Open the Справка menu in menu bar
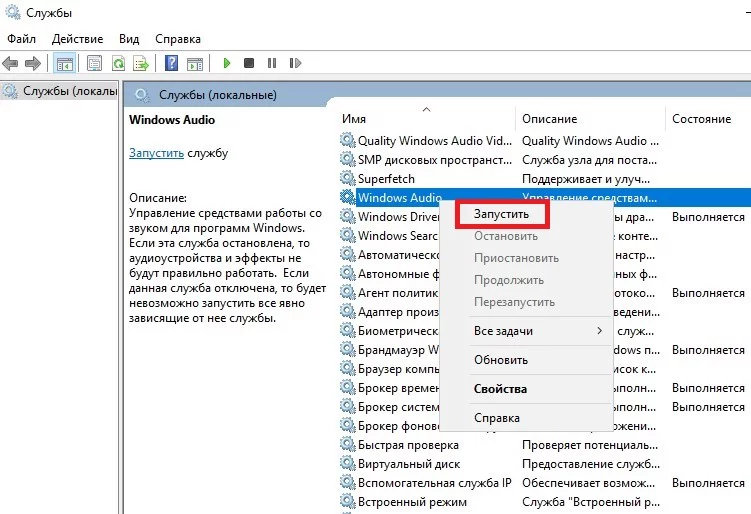The image size is (751, 514). coord(178,39)
